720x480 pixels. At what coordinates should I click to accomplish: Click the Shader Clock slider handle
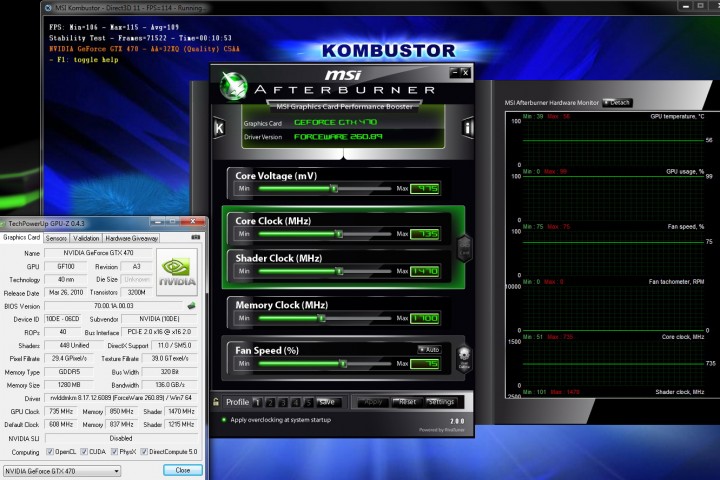coord(339,271)
